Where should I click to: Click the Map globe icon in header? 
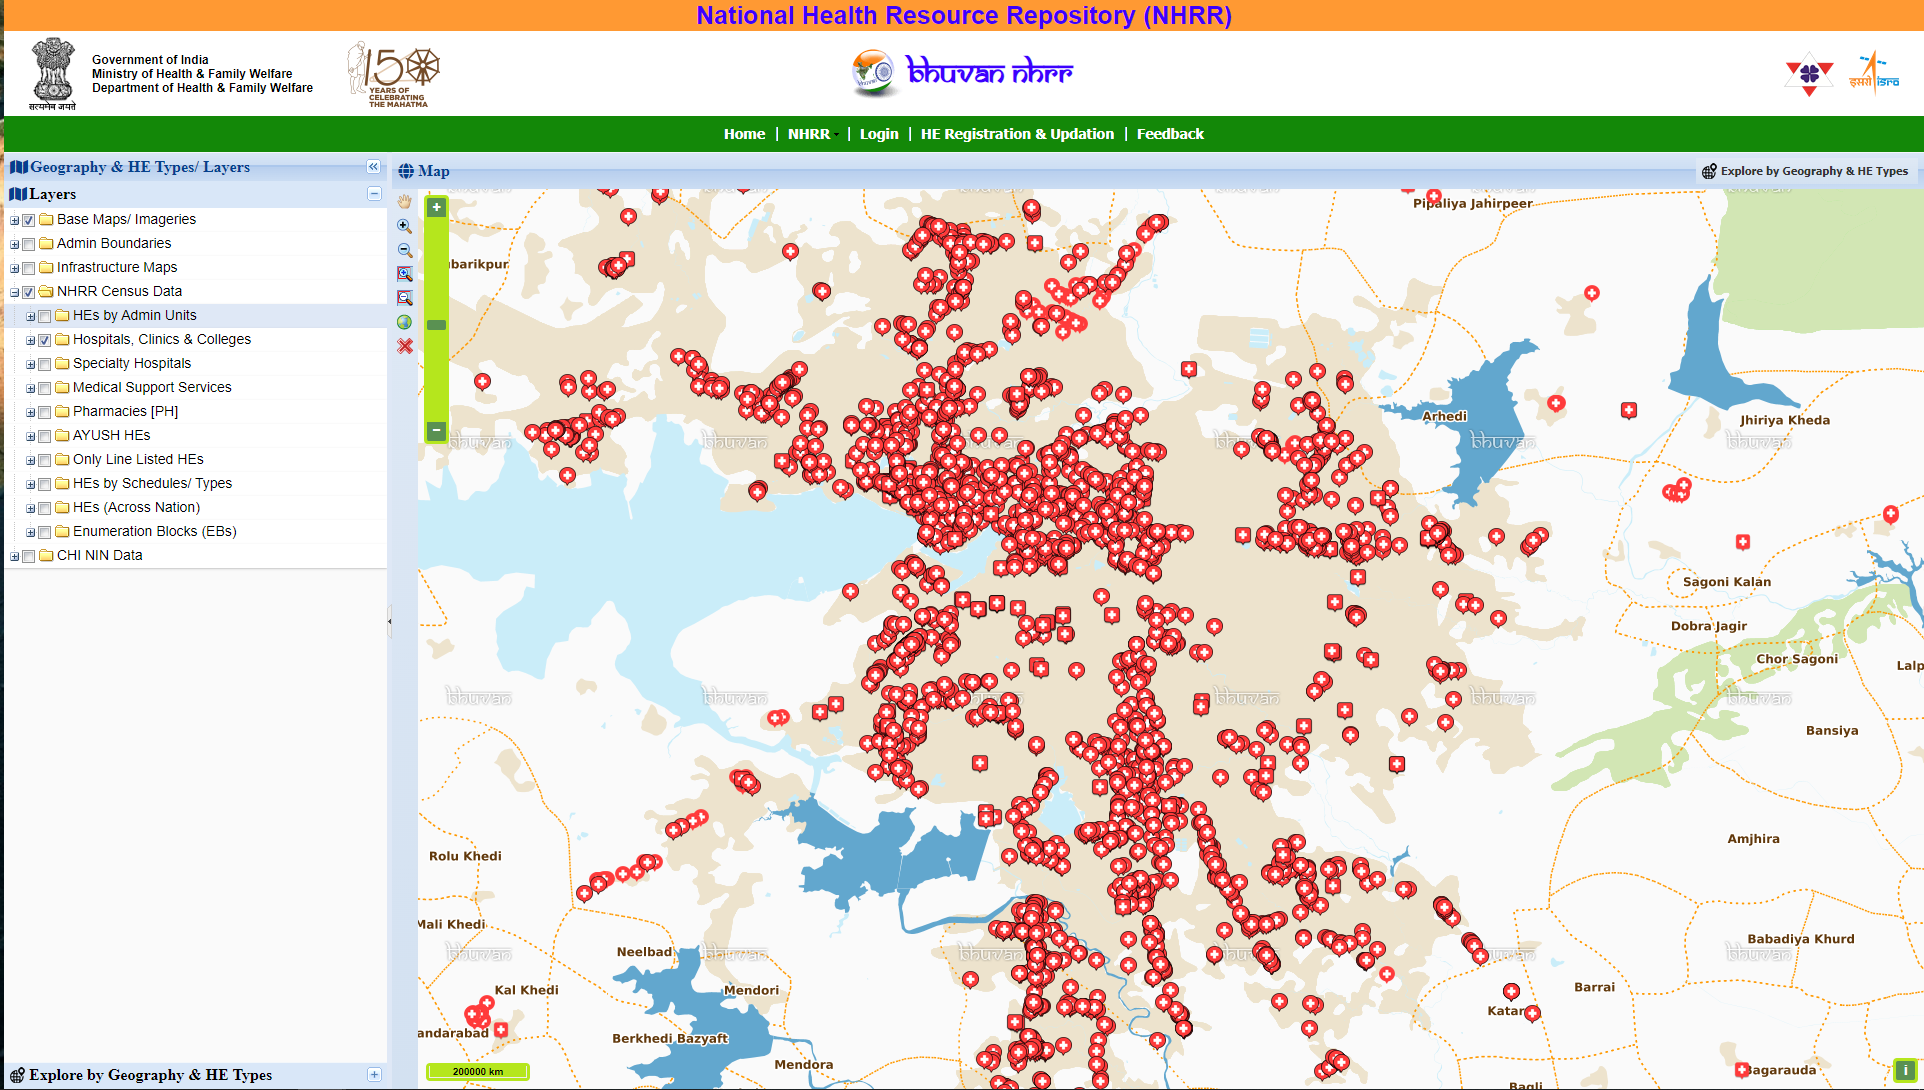[406, 171]
